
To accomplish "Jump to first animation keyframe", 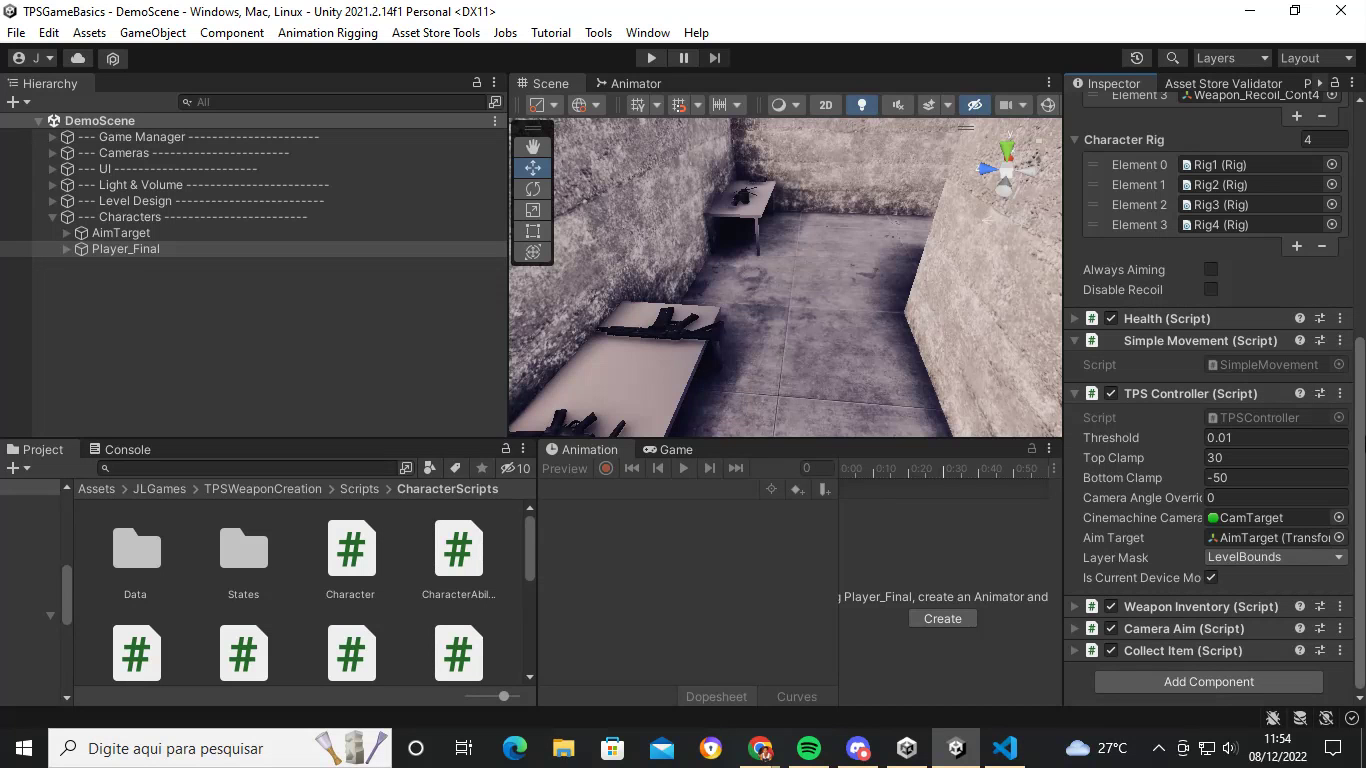I will coord(632,468).
